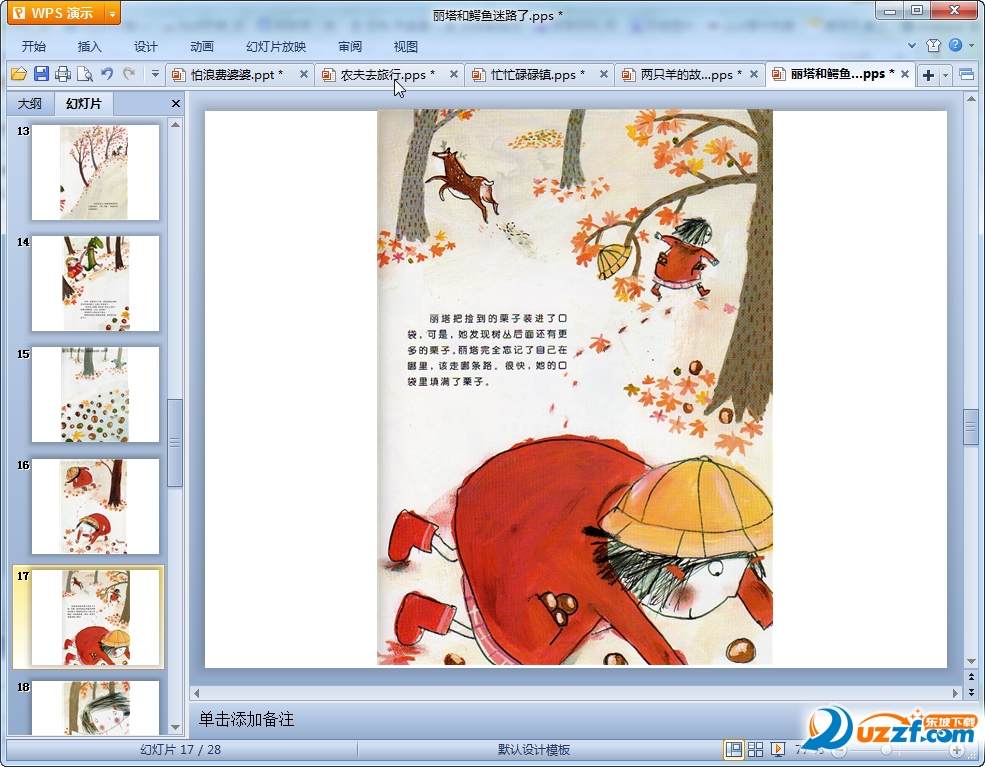The width and height of the screenshot is (985, 767).
Task: Select slide 16 thumbnail
Action: pyautogui.click(x=95, y=506)
